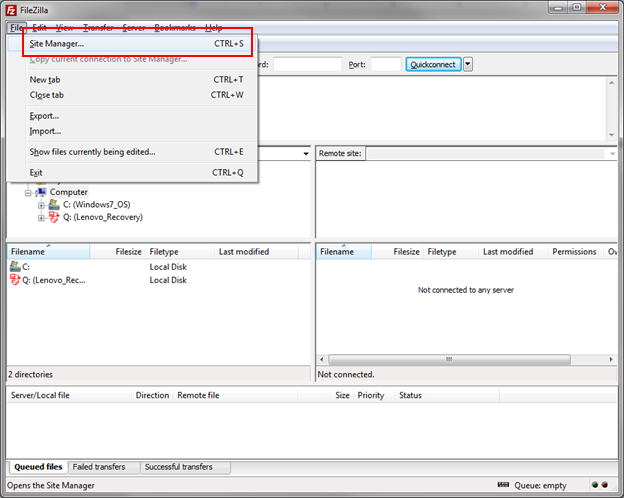Click the C: drive icon in tree

(x=54, y=205)
